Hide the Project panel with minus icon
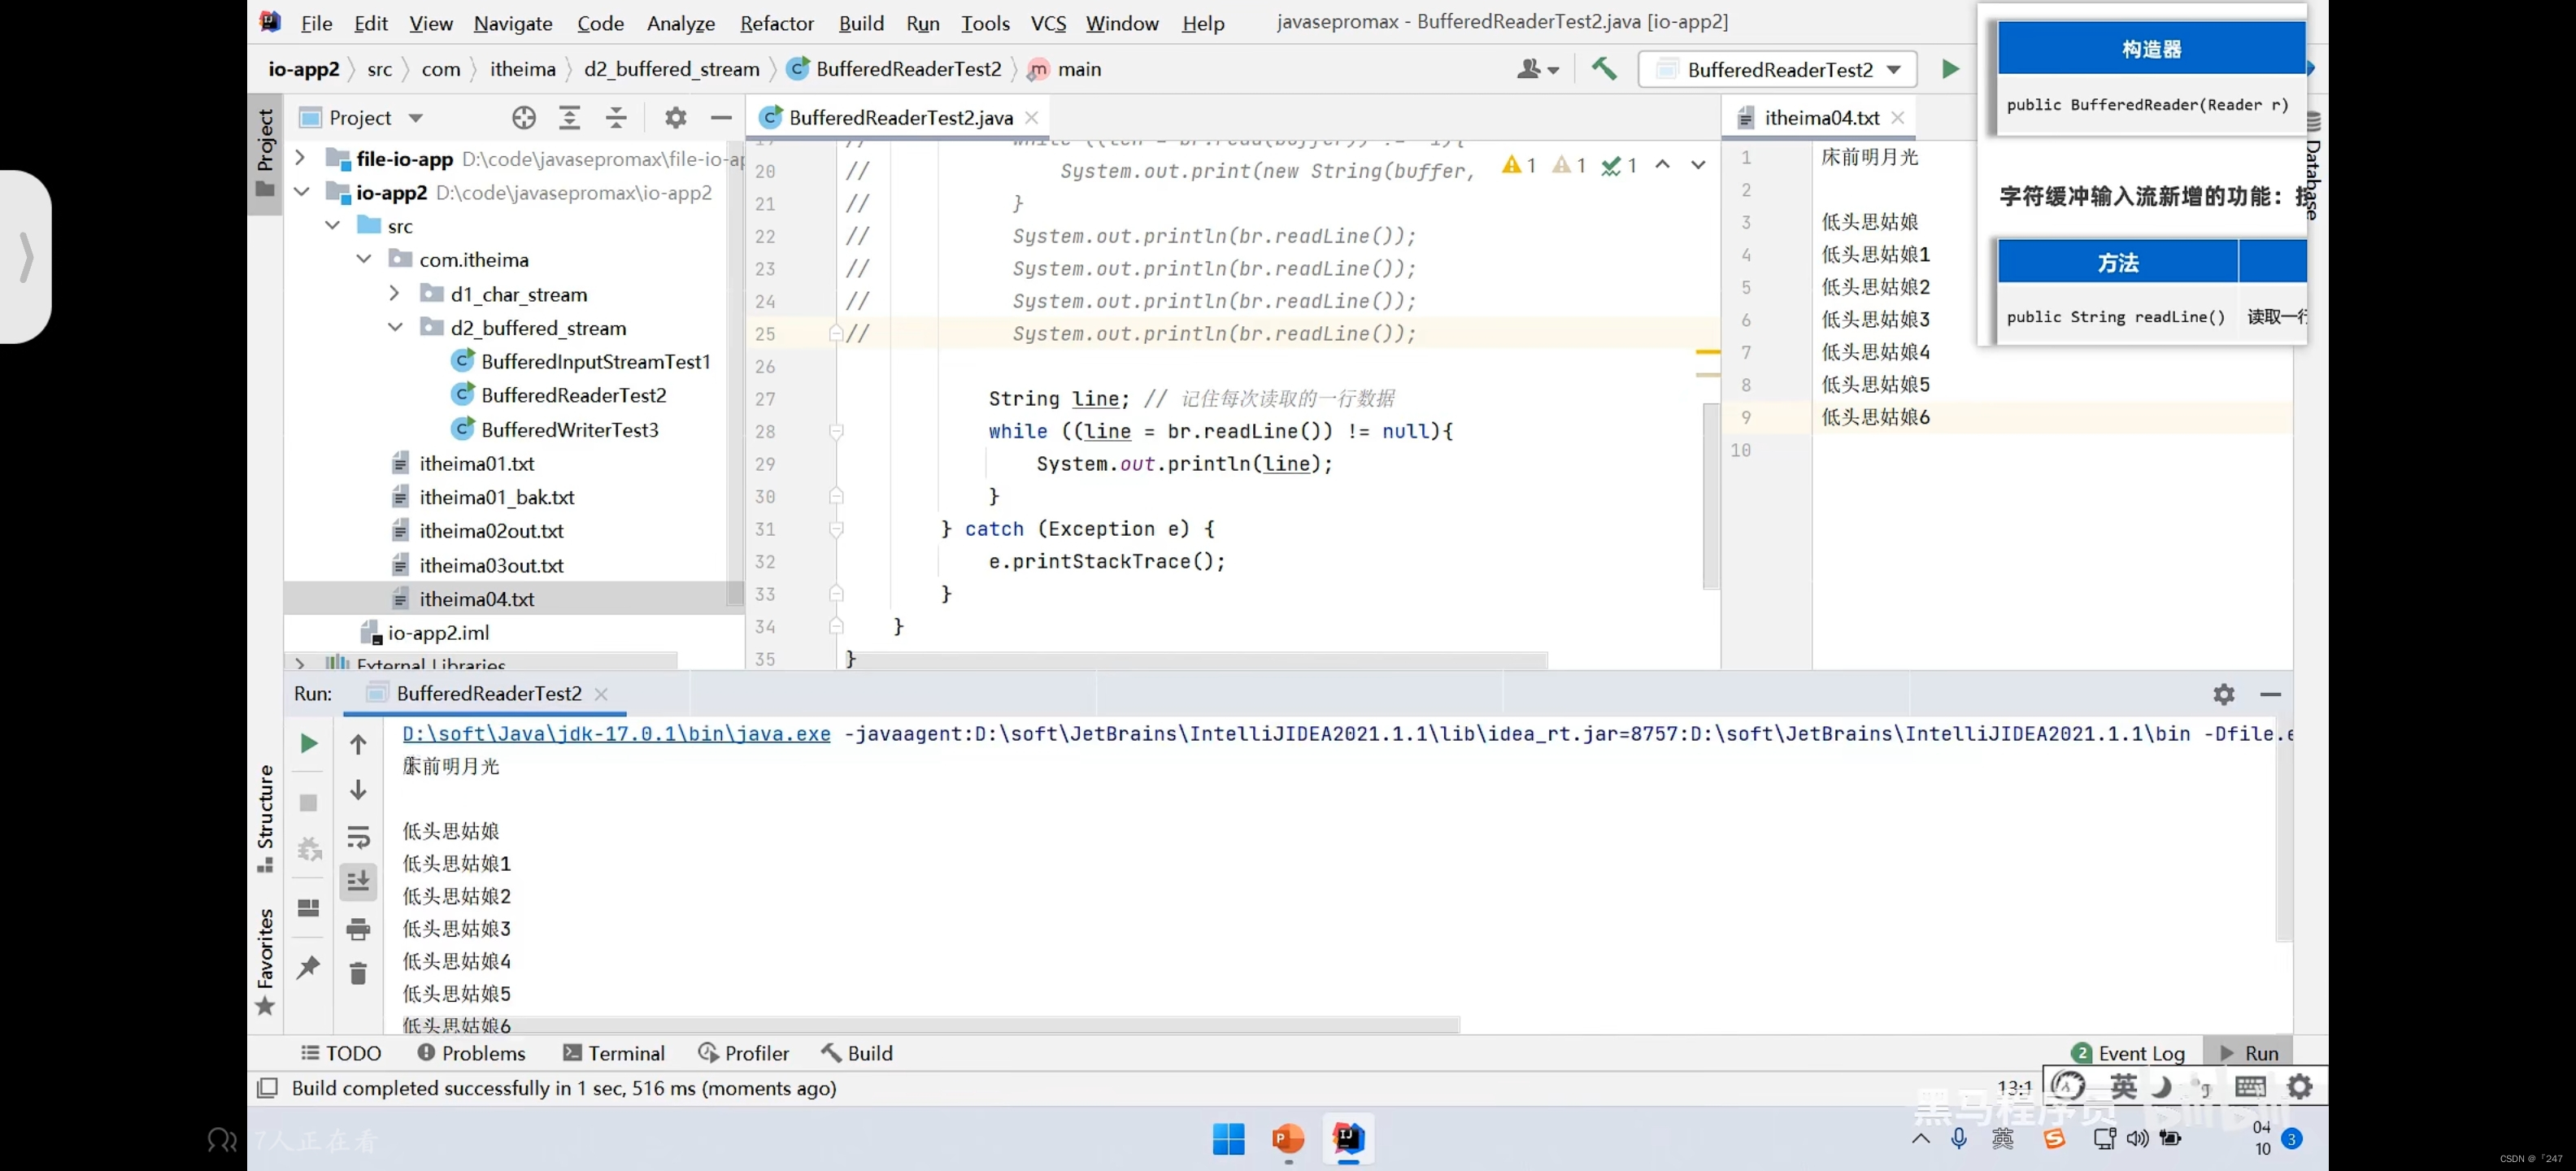Image resolution: width=2576 pixels, height=1171 pixels. coord(721,118)
